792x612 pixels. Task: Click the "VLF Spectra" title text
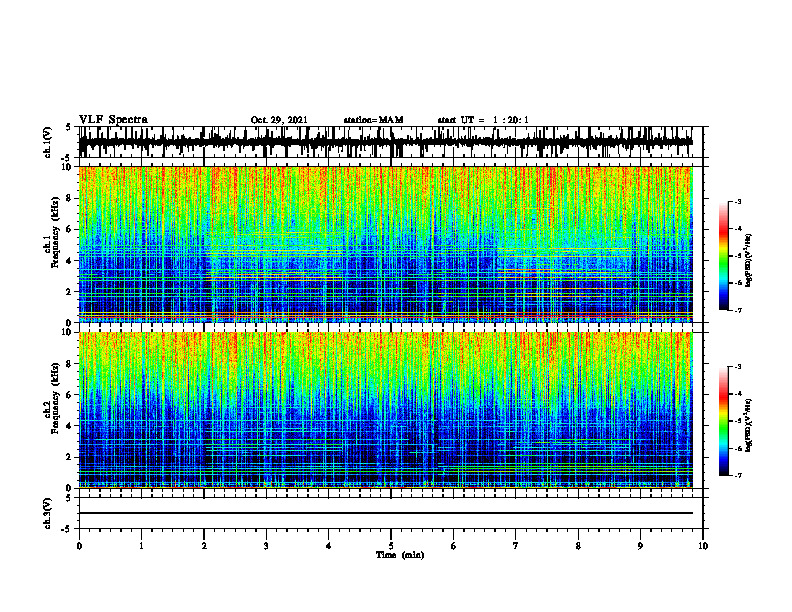113,120
